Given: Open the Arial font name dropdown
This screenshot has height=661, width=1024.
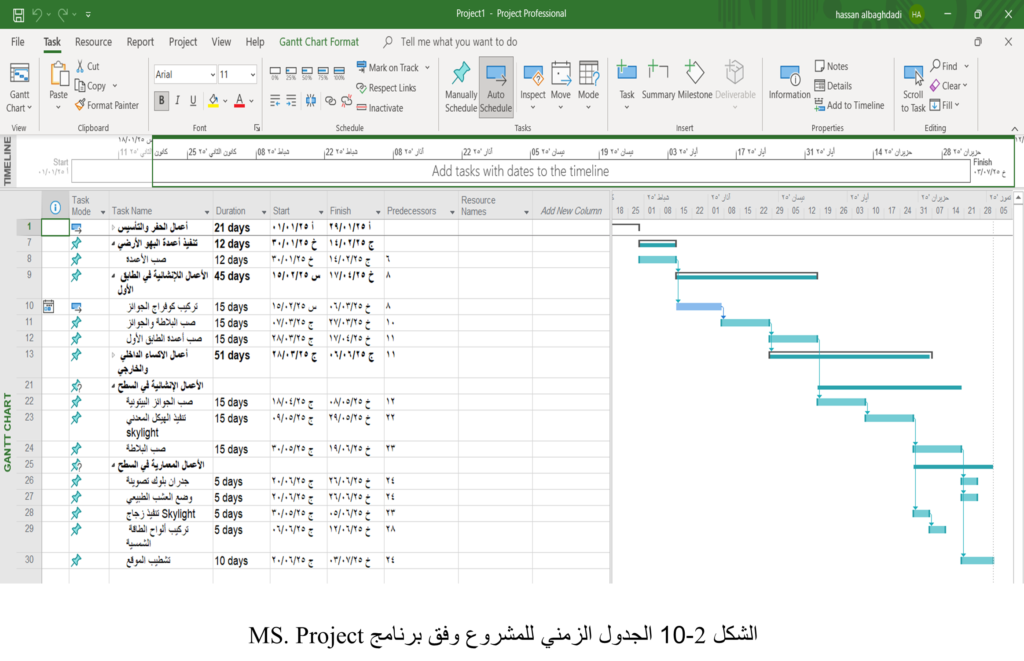Looking at the screenshot, I should point(212,75).
